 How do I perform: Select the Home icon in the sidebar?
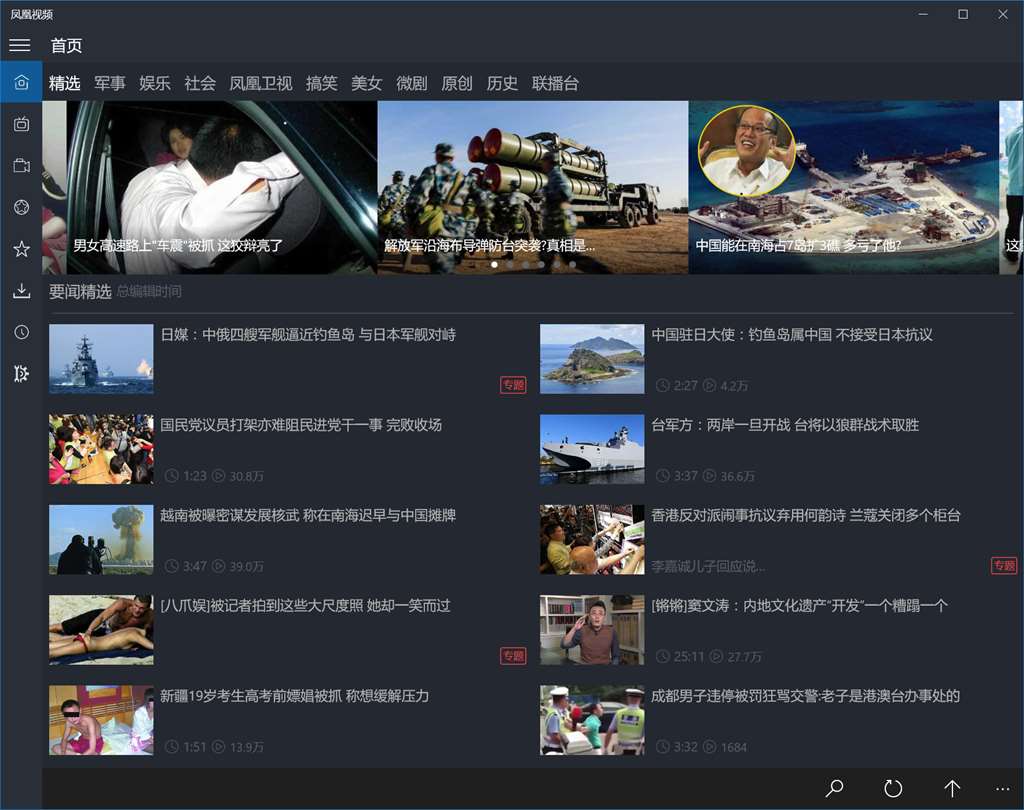[x=21, y=82]
